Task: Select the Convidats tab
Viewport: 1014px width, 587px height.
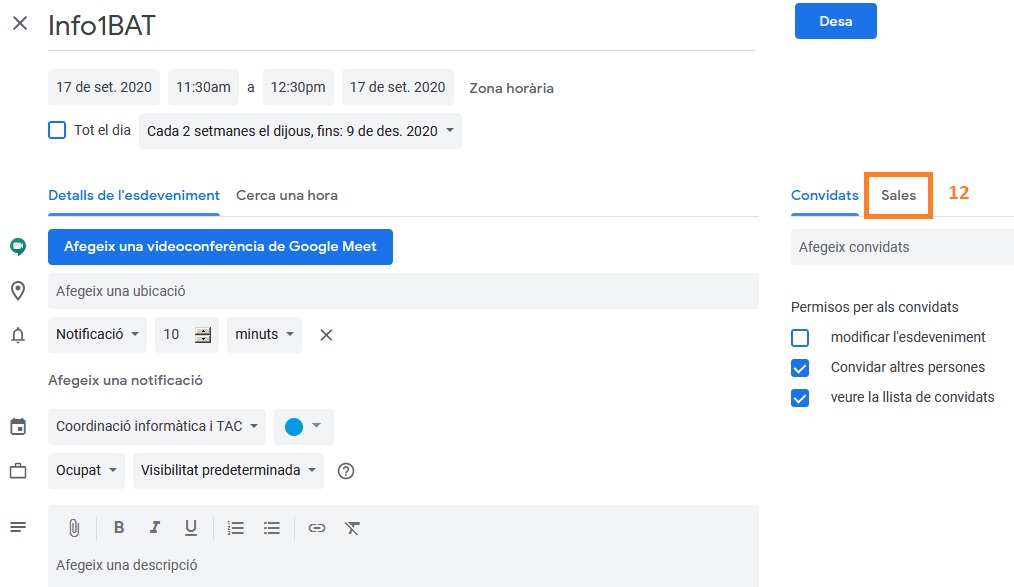Action: [825, 195]
